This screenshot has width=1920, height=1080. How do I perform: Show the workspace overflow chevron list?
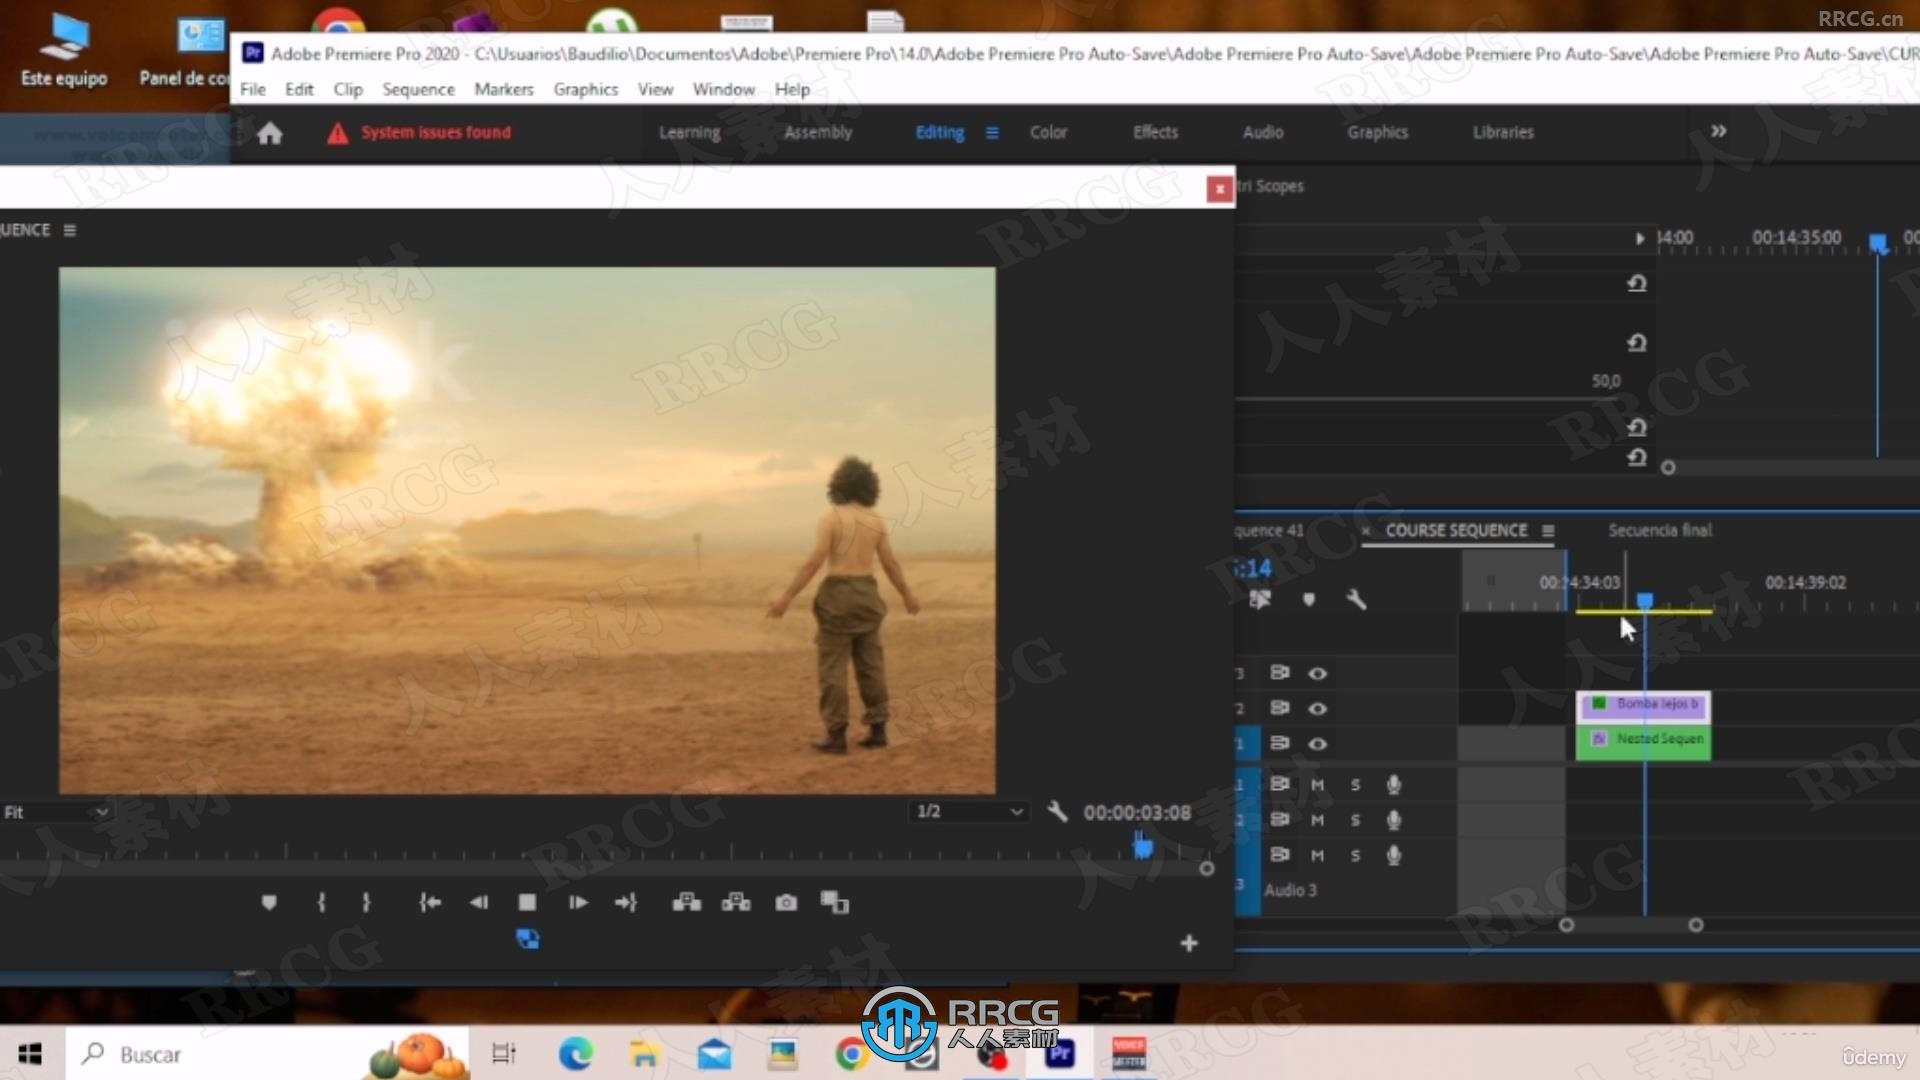click(1718, 131)
